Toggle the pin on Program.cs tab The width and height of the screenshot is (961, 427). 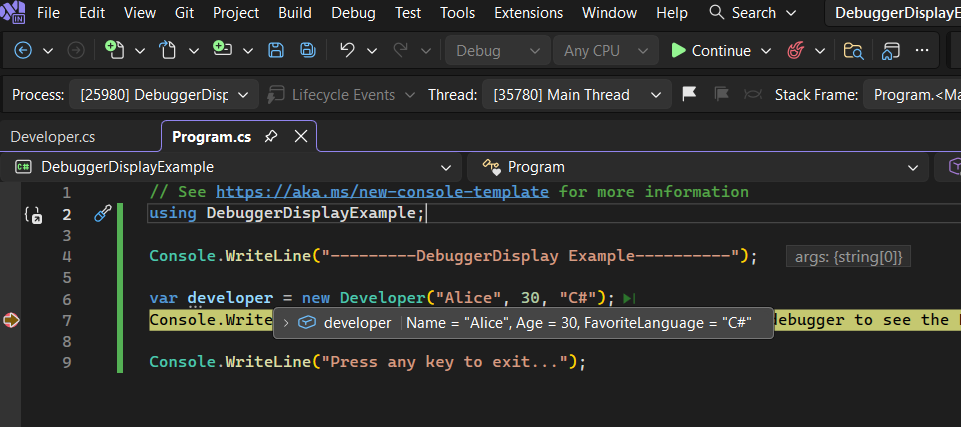(x=271, y=137)
